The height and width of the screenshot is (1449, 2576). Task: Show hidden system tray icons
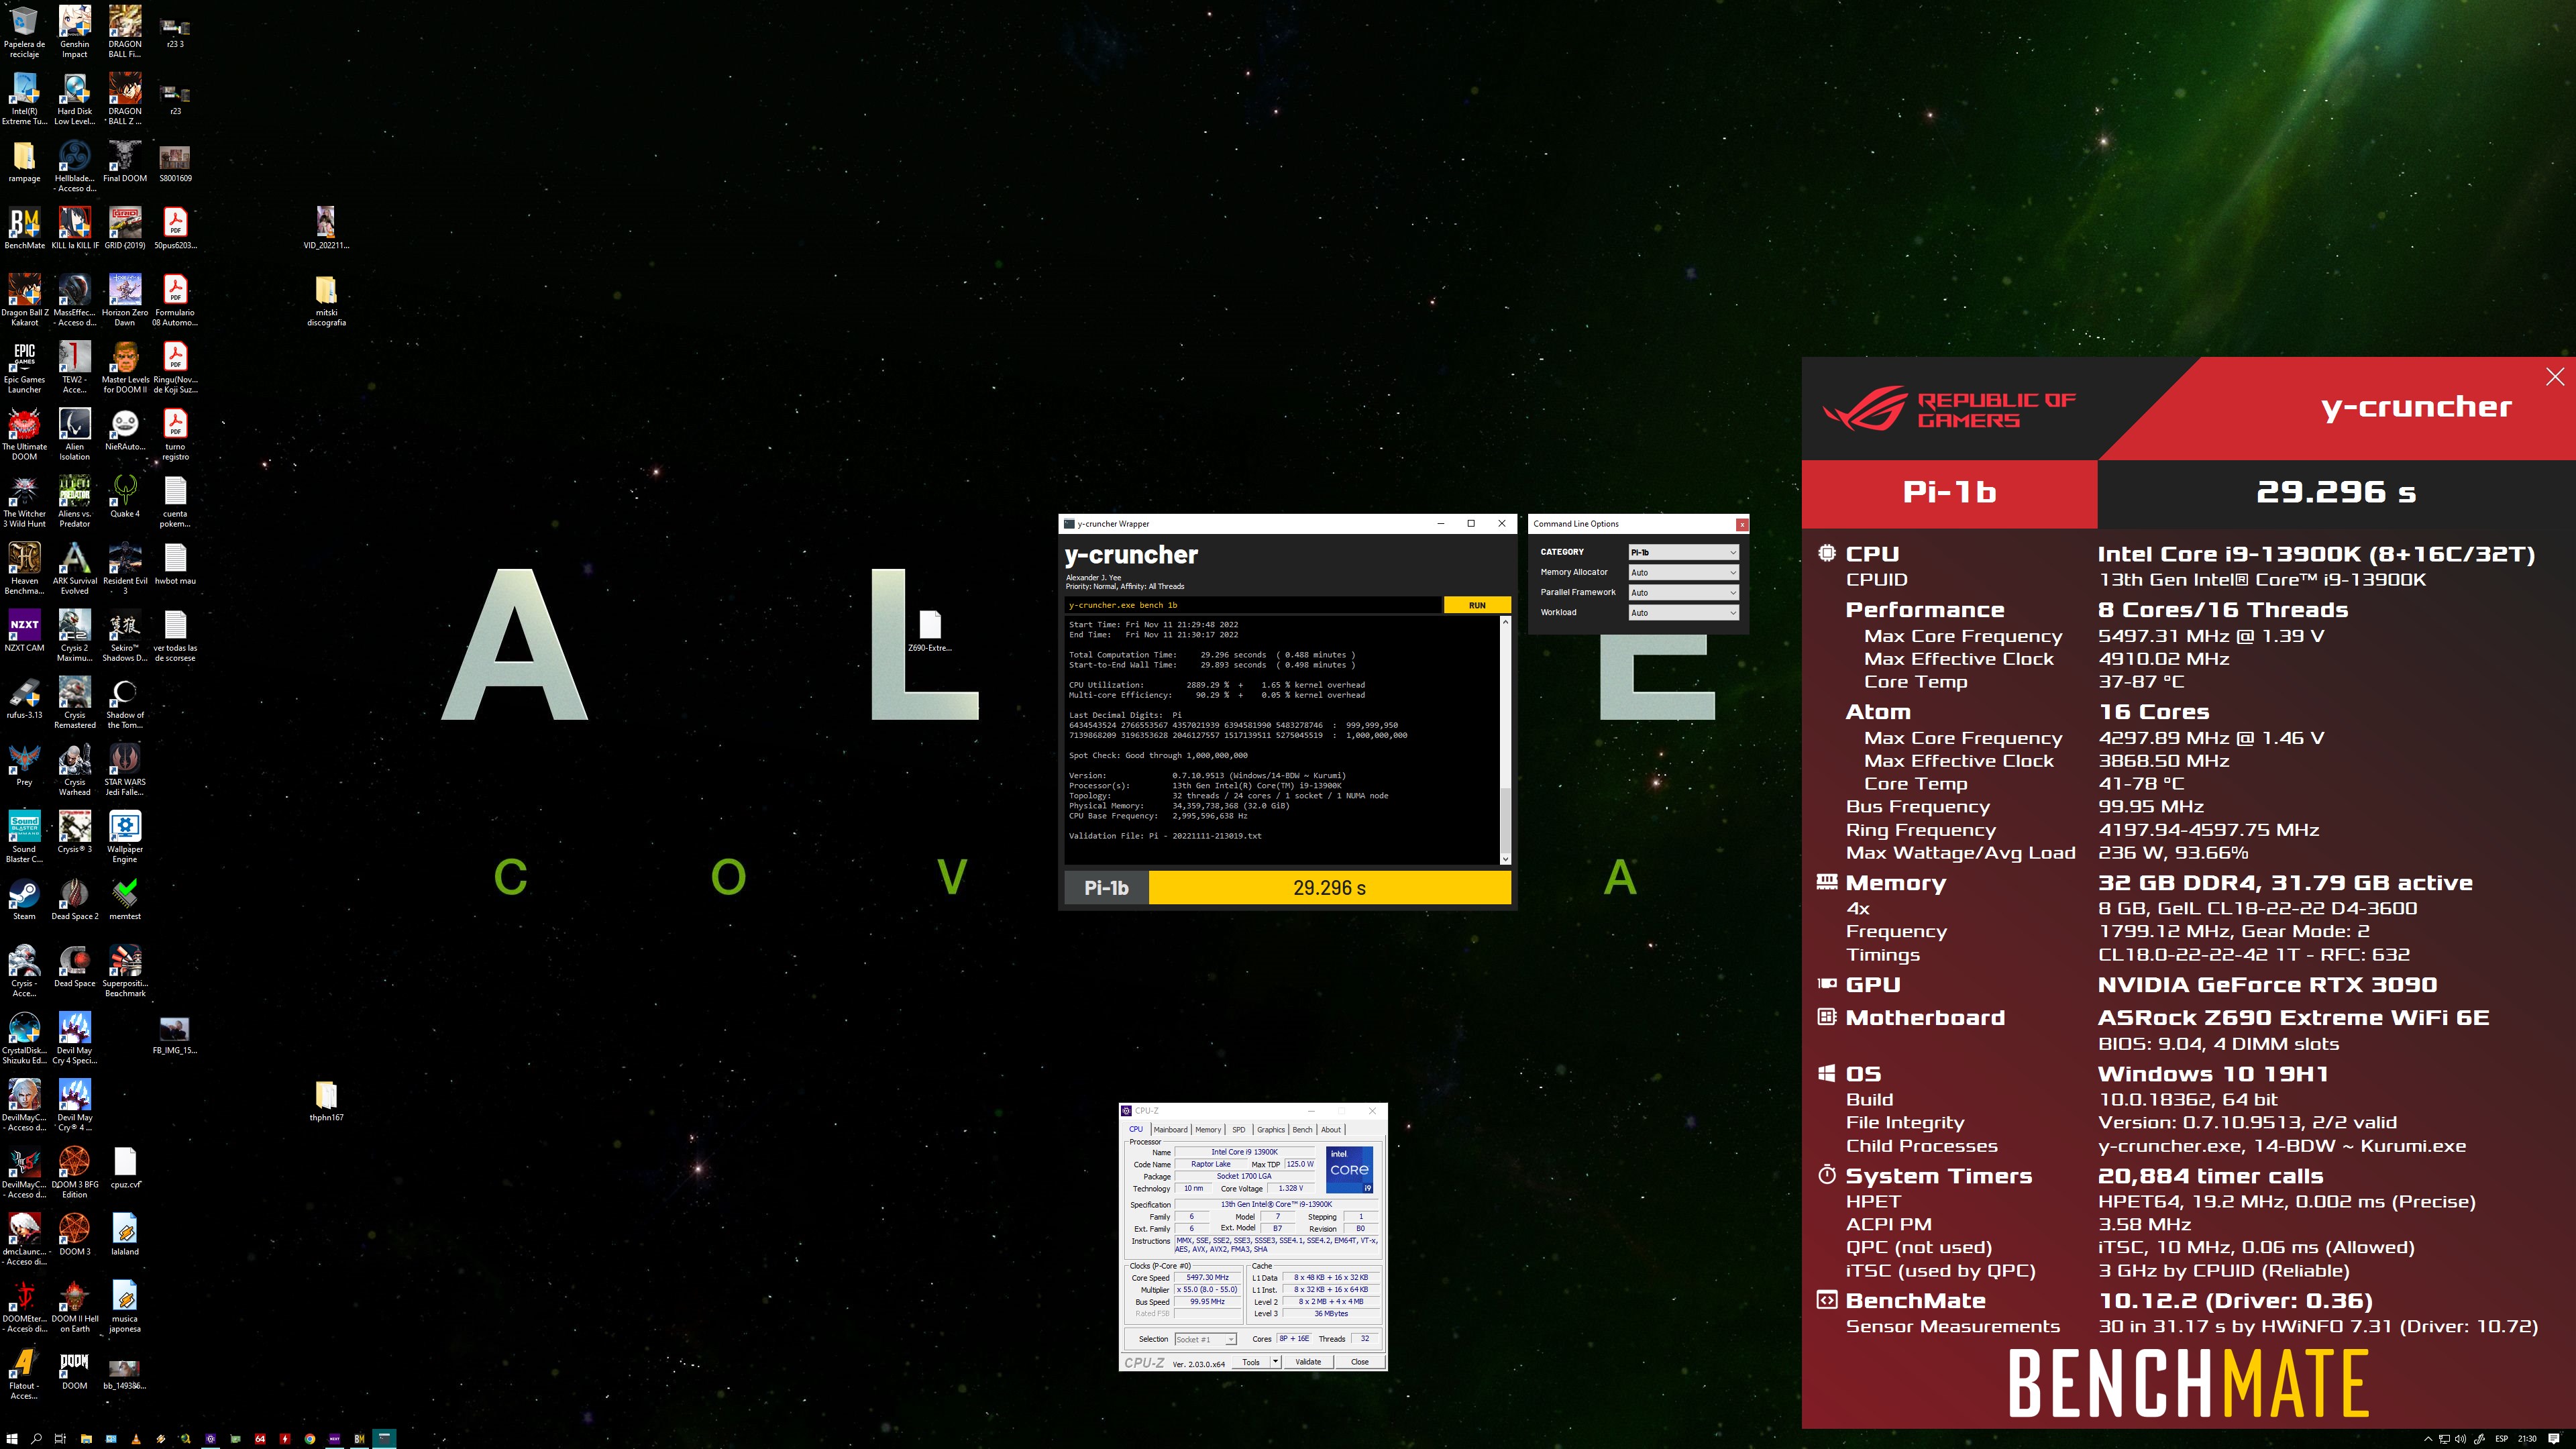coord(2429,1439)
